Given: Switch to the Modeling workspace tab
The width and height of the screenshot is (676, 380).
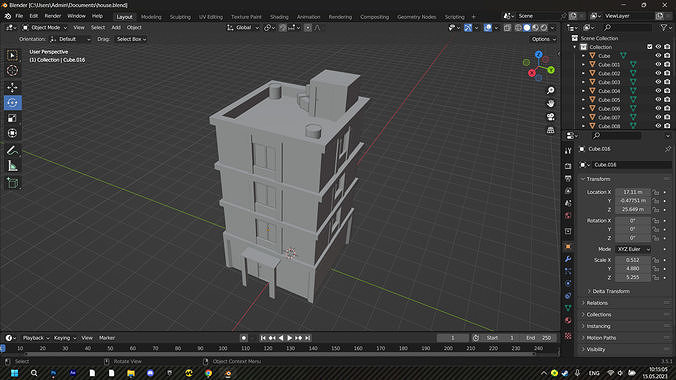Looking at the screenshot, I should pyautogui.click(x=151, y=17).
